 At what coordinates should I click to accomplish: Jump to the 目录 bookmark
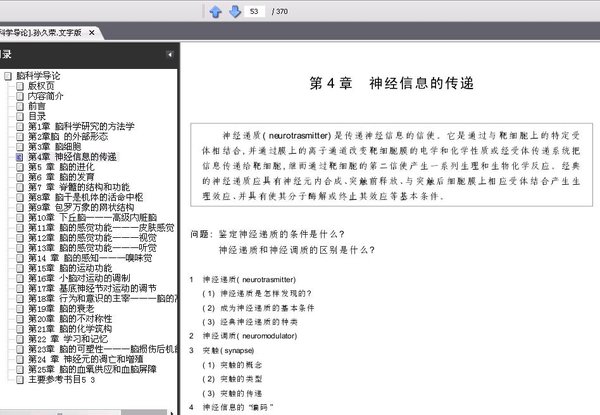coord(37,116)
